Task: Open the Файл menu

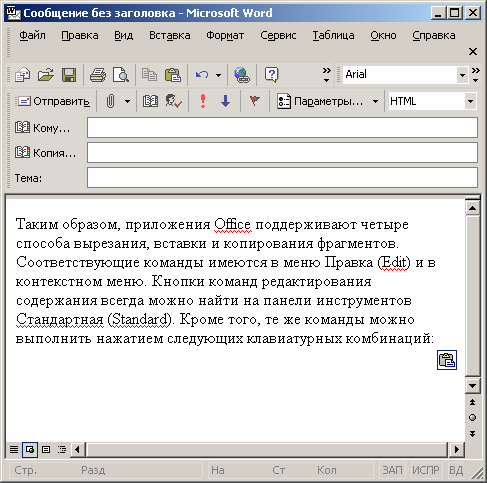Action: click(x=32, y=35)
